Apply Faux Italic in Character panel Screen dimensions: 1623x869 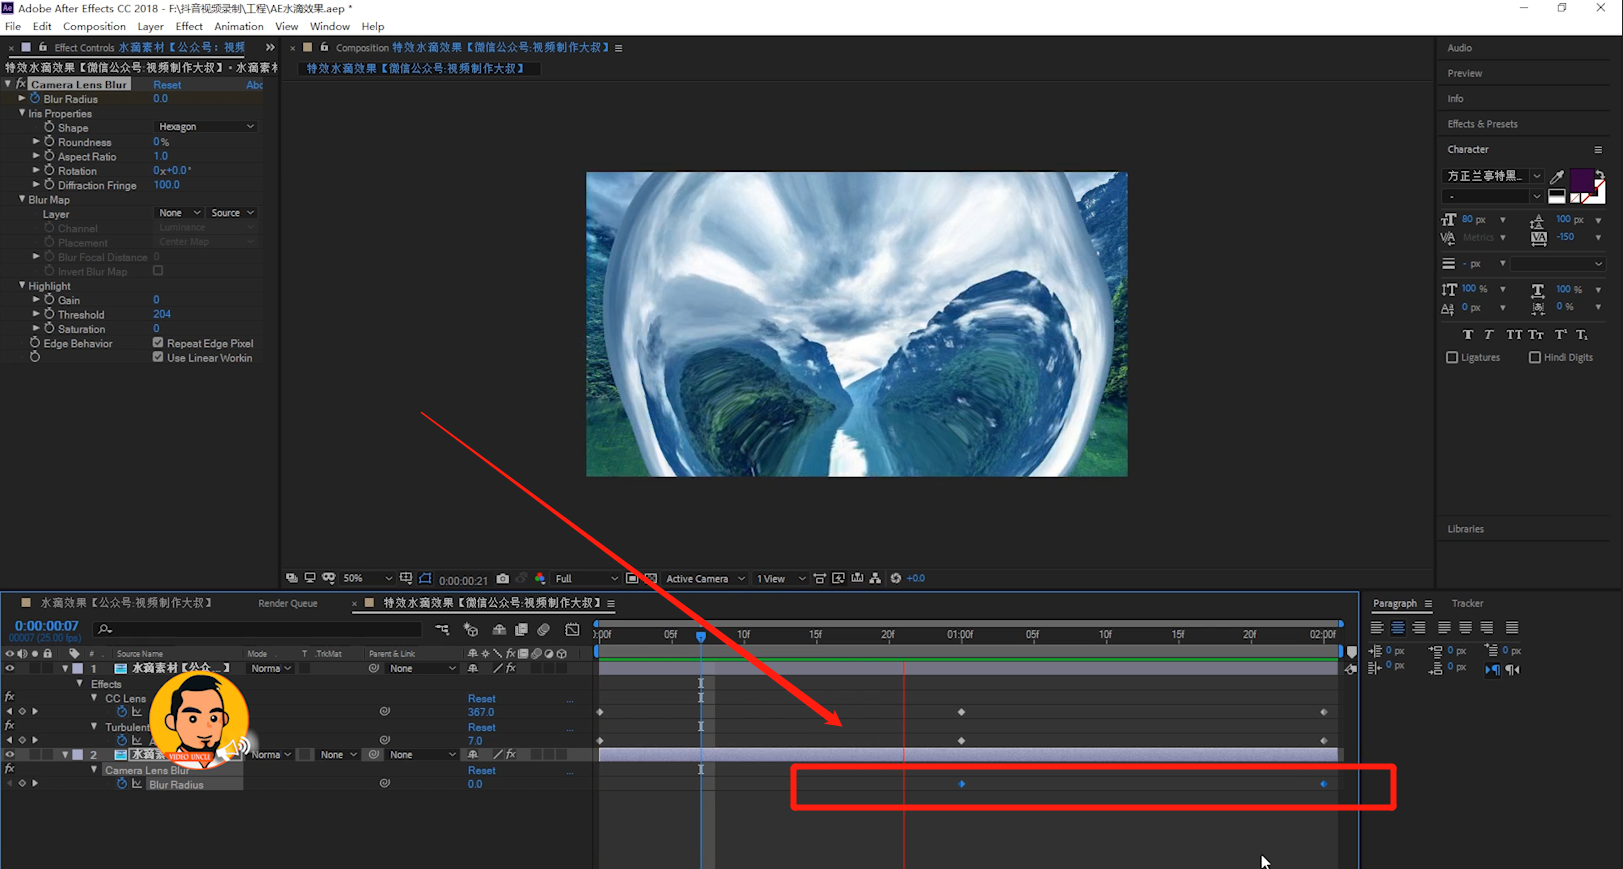click(x=1489, y=334)
